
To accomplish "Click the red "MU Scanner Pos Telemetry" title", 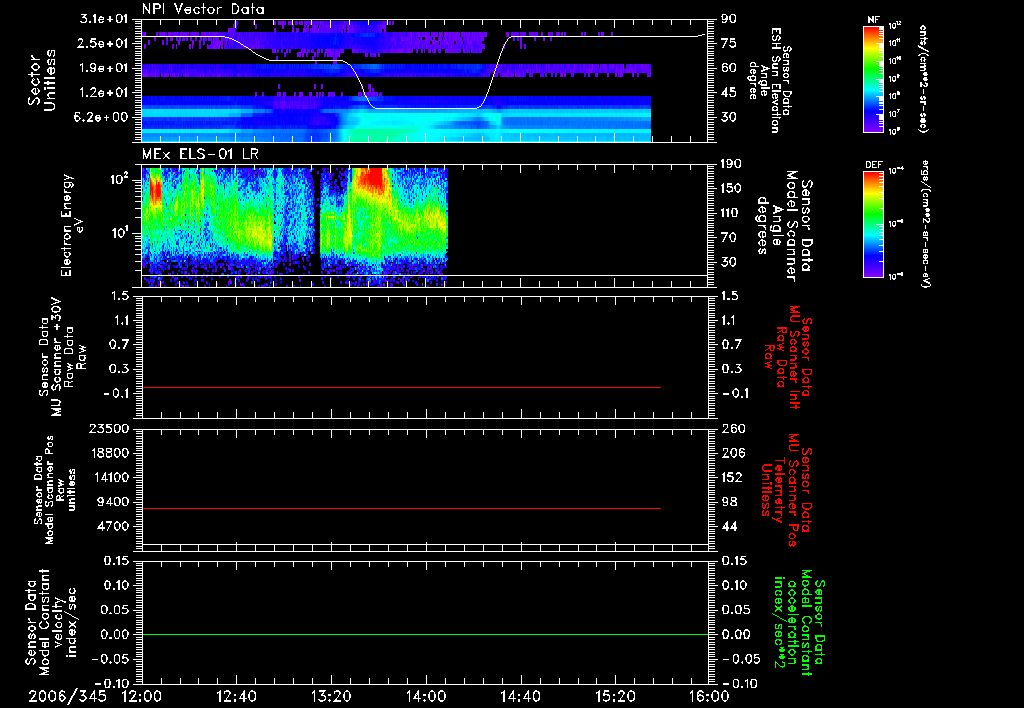I will click(786, 490).
